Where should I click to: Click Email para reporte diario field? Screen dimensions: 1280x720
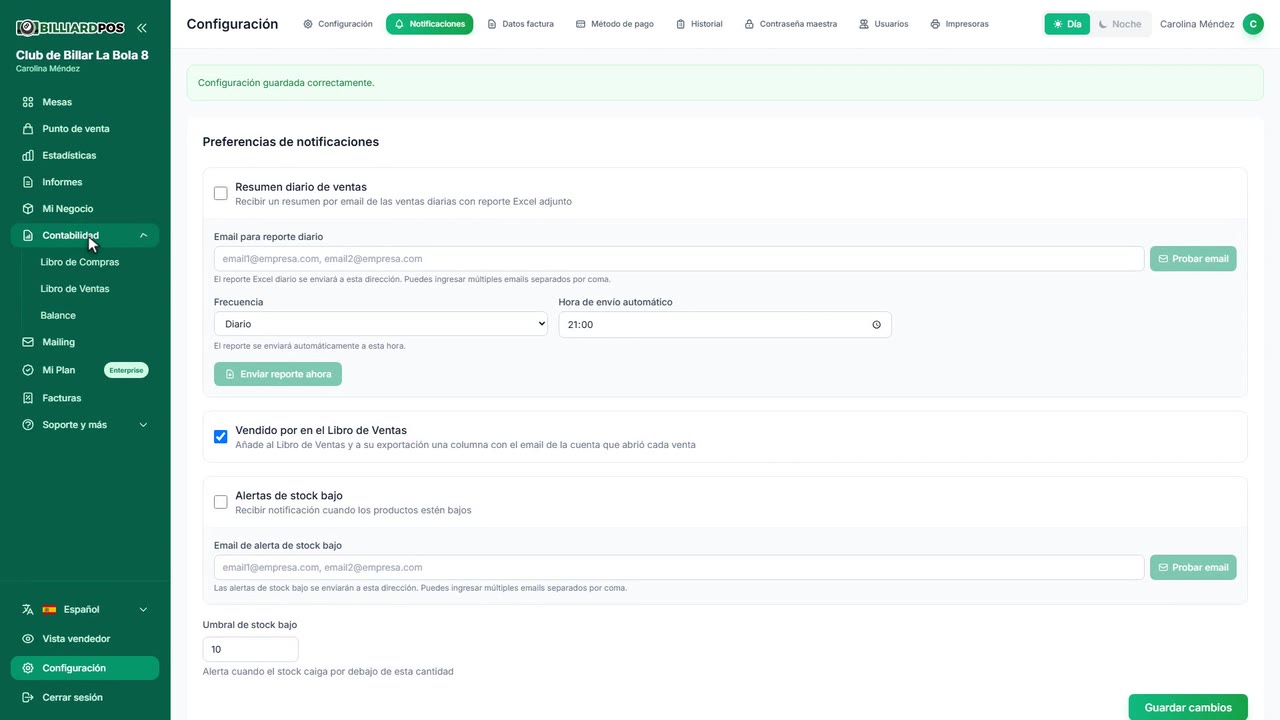pos(679,259)
